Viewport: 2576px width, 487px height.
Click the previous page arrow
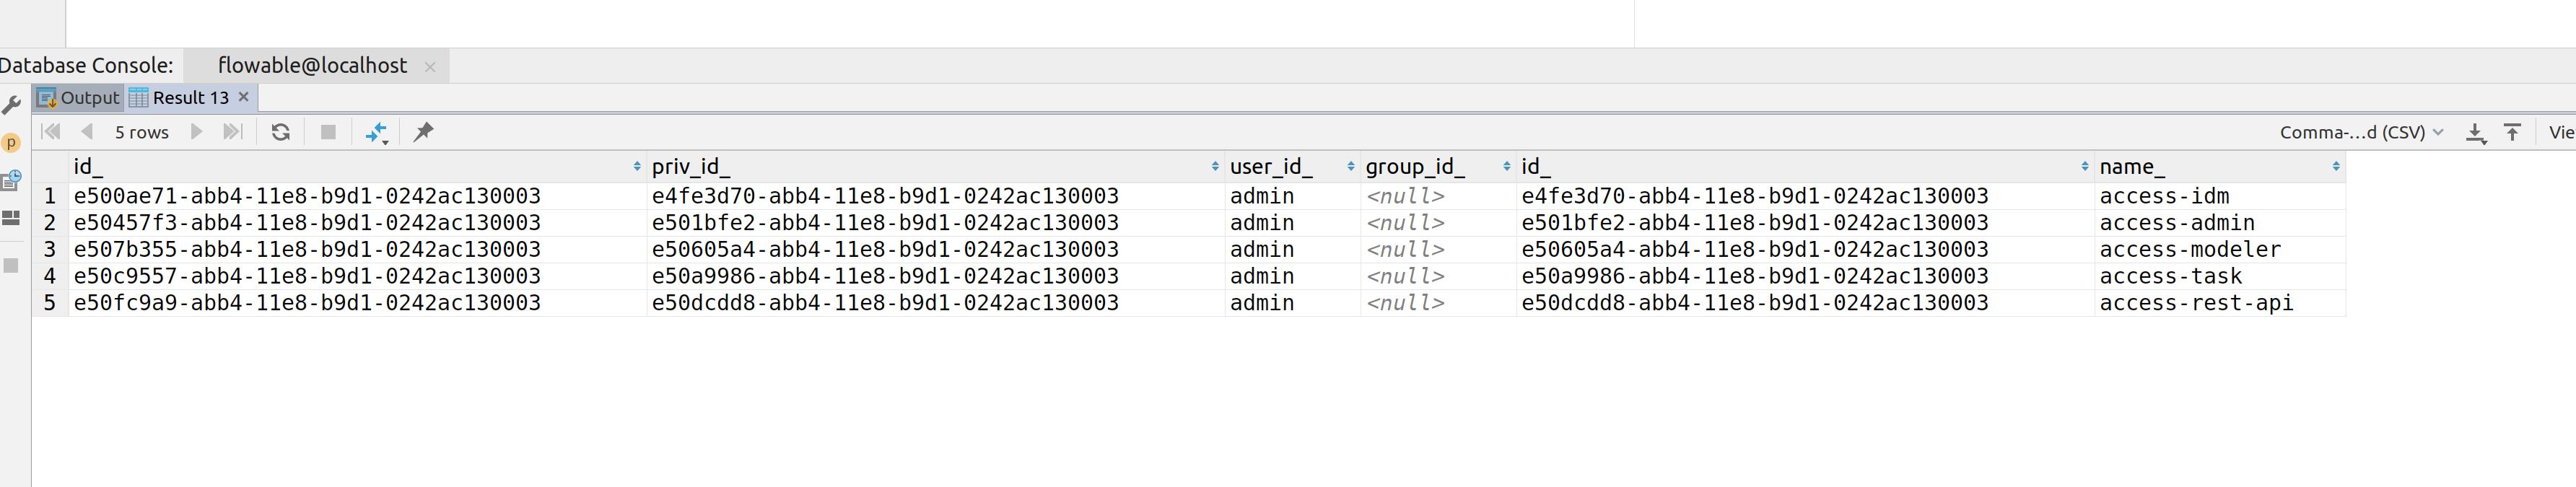[x=87, y=132]
